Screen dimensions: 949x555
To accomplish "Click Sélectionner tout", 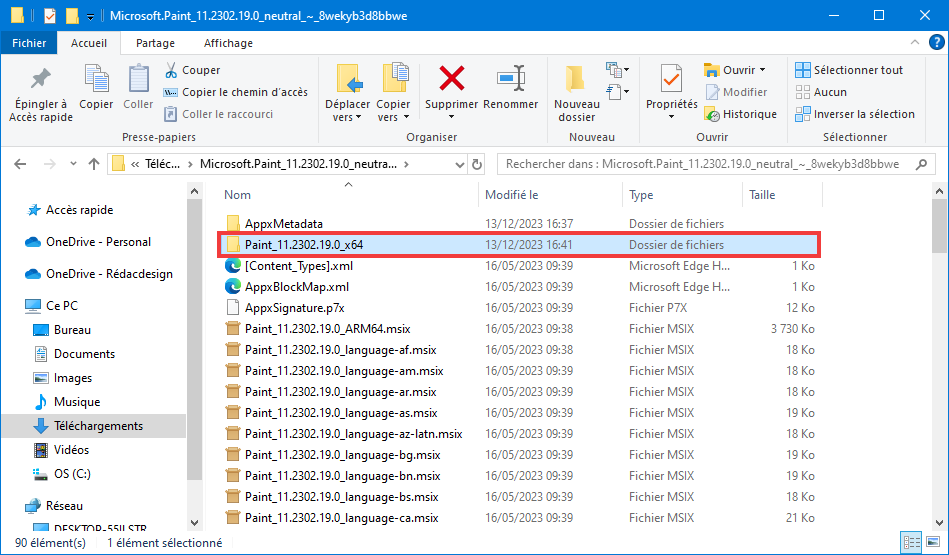I will [849, 70].
